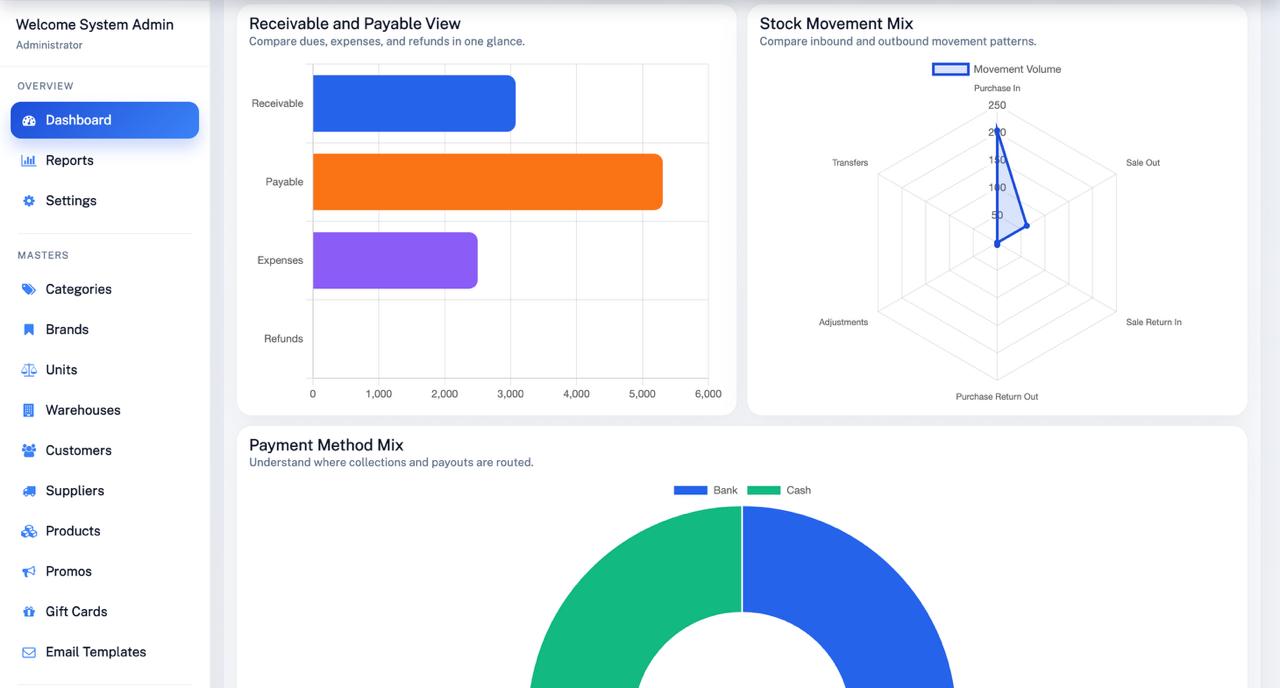Toggle the Movement Volume legend

(997, 68)
